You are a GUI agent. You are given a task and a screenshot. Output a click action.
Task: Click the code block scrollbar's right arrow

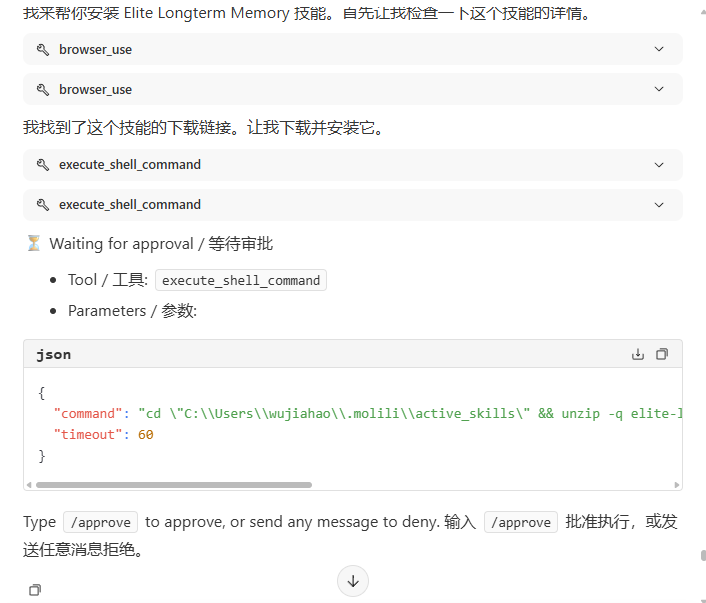point(677,485)
